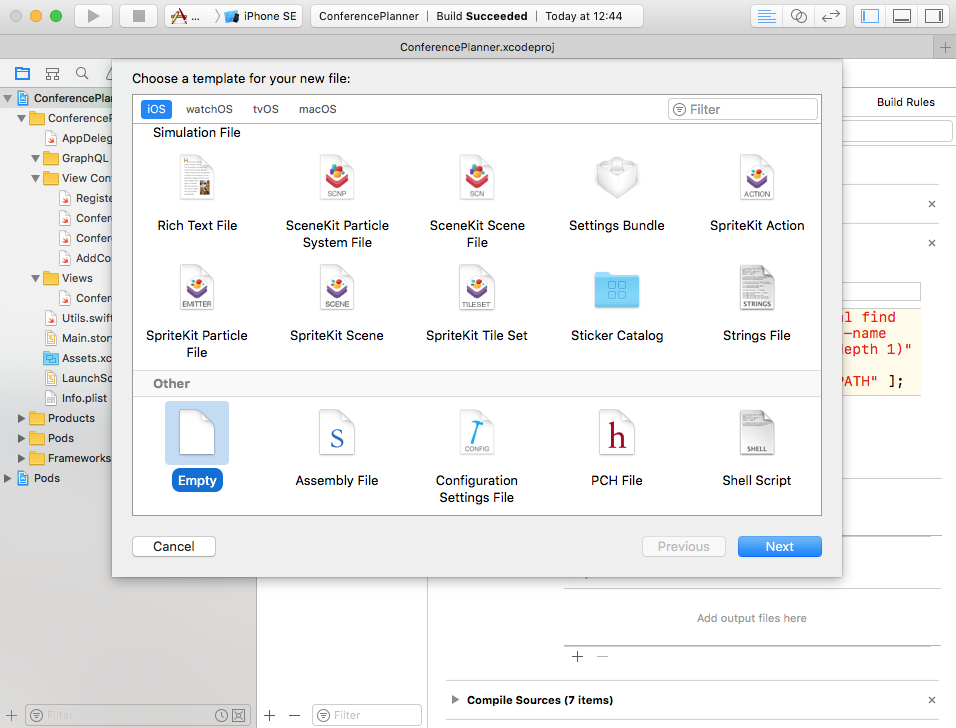
Task: Select the Rich Text File template
Action: click(197, 194)
